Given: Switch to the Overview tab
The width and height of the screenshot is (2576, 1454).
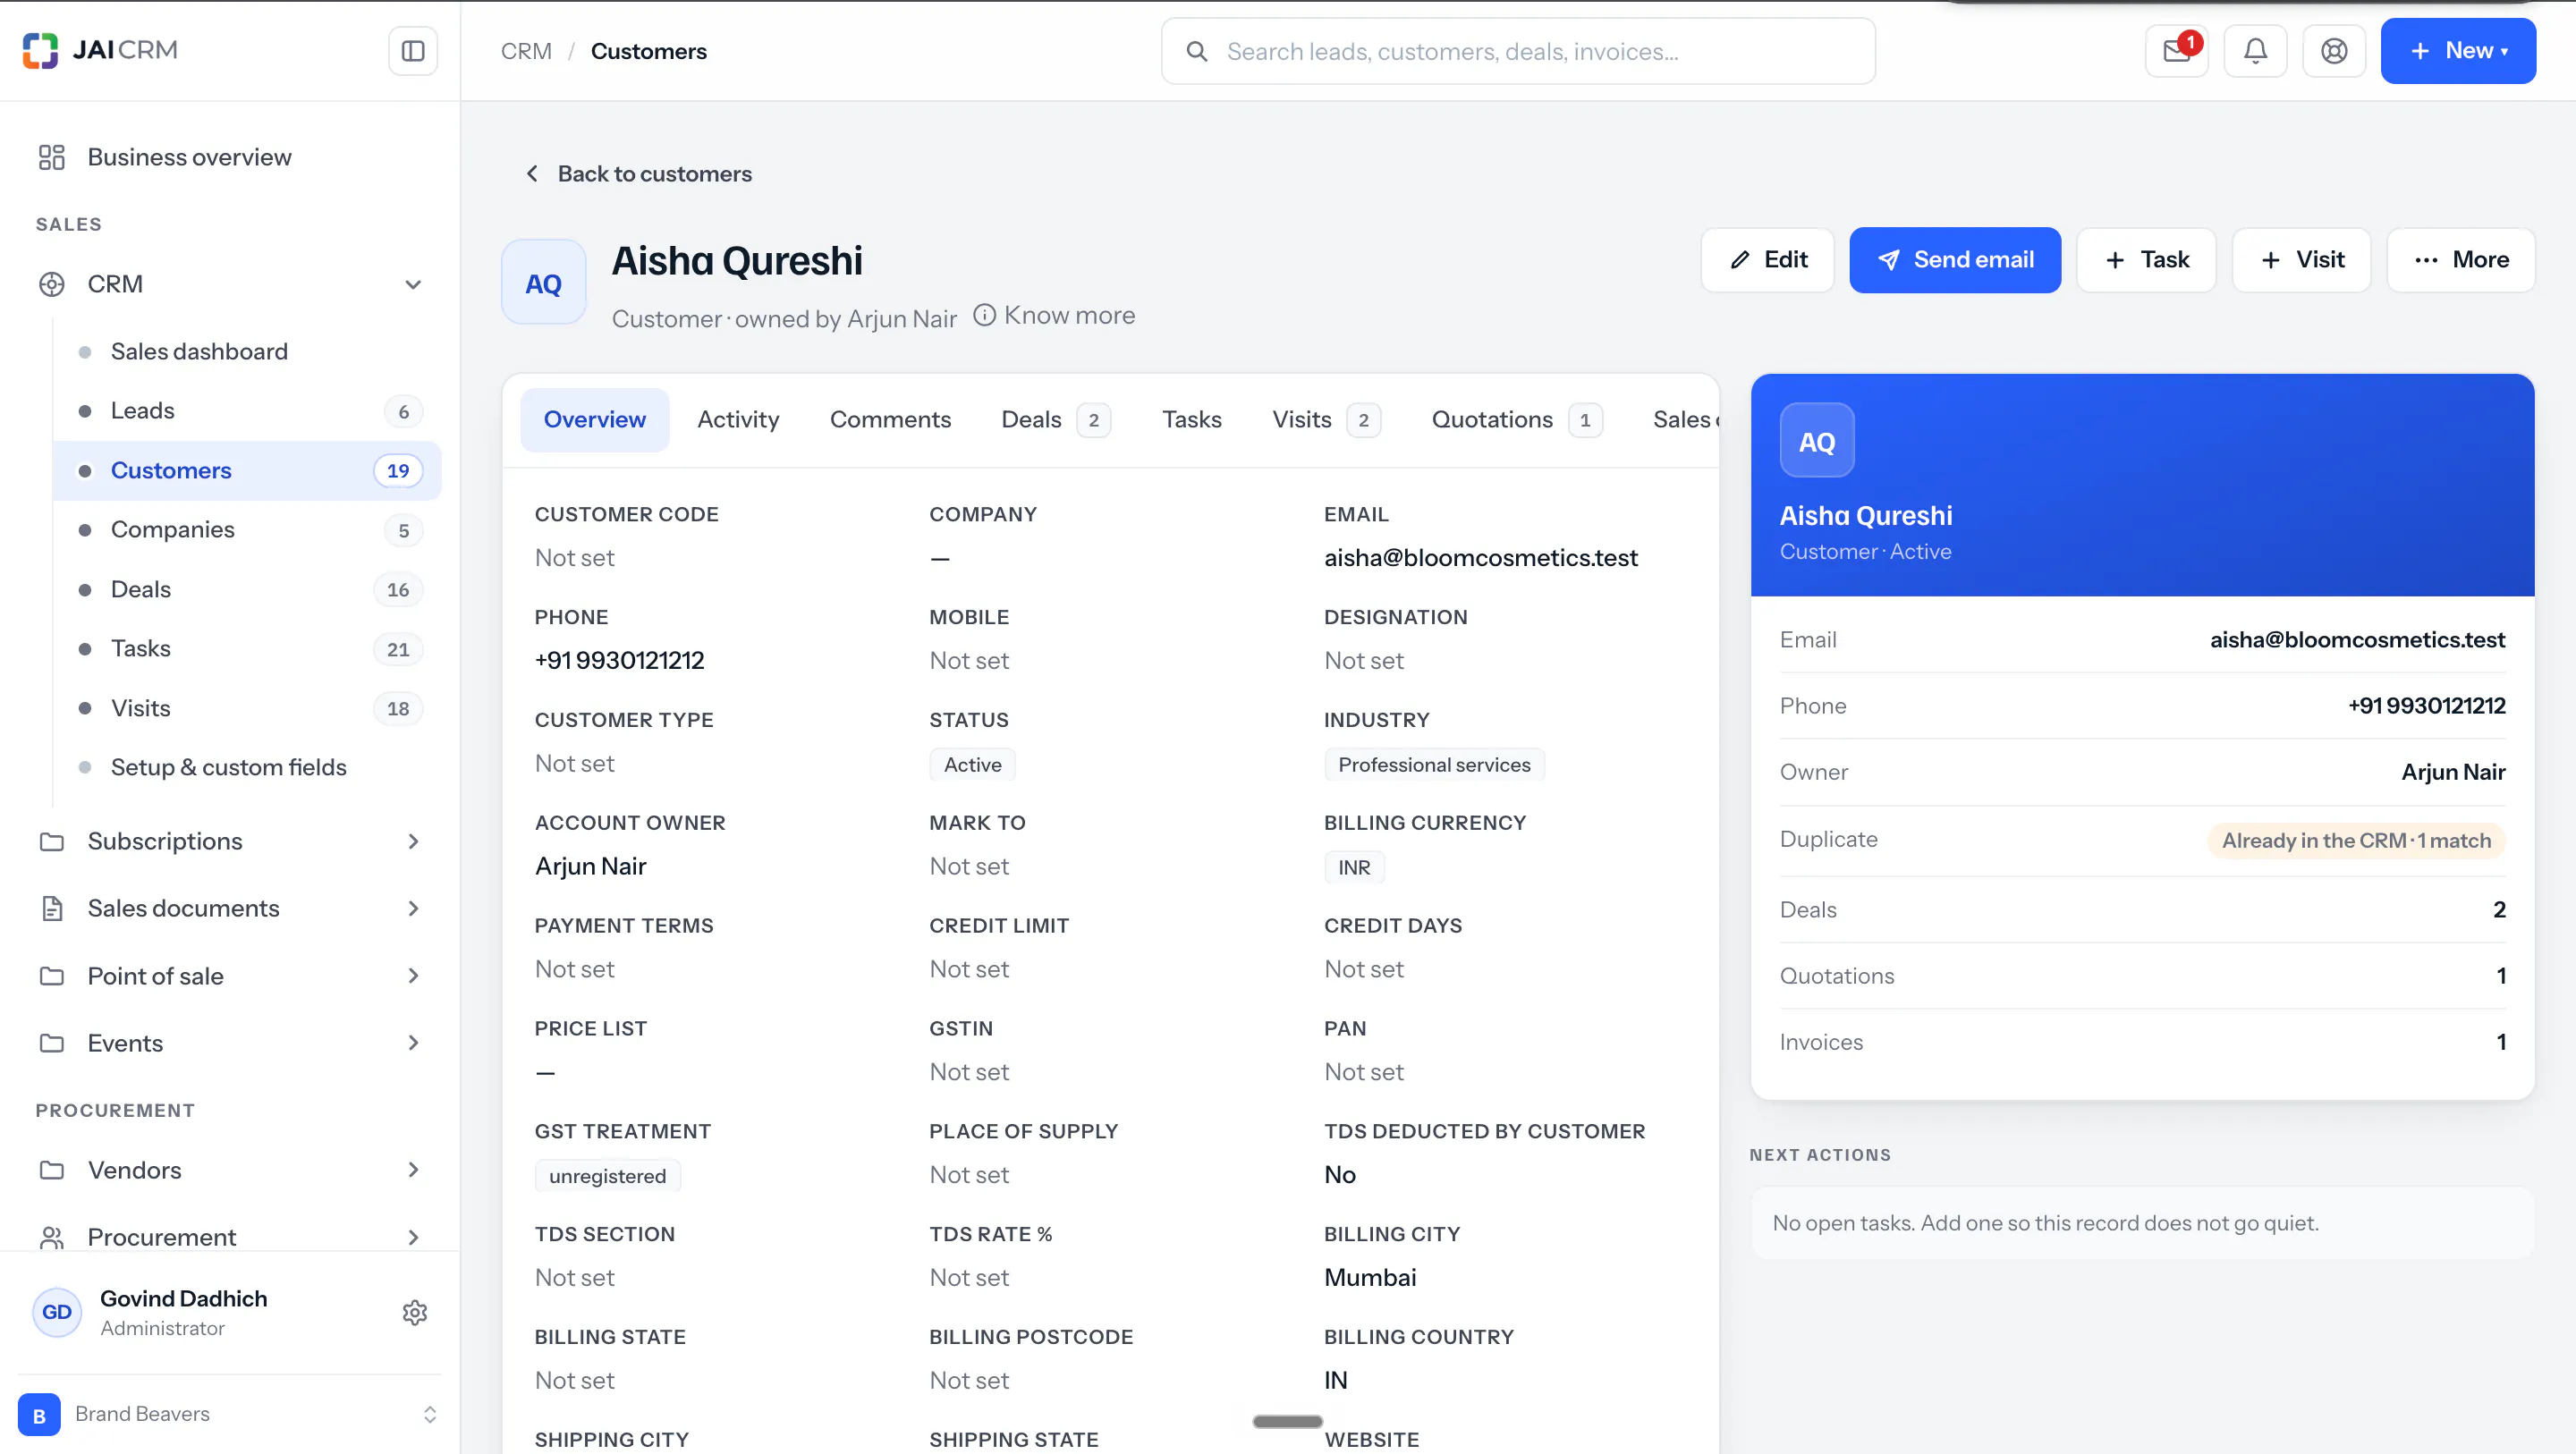Looking at the screenshot, I should pos(594,420).
